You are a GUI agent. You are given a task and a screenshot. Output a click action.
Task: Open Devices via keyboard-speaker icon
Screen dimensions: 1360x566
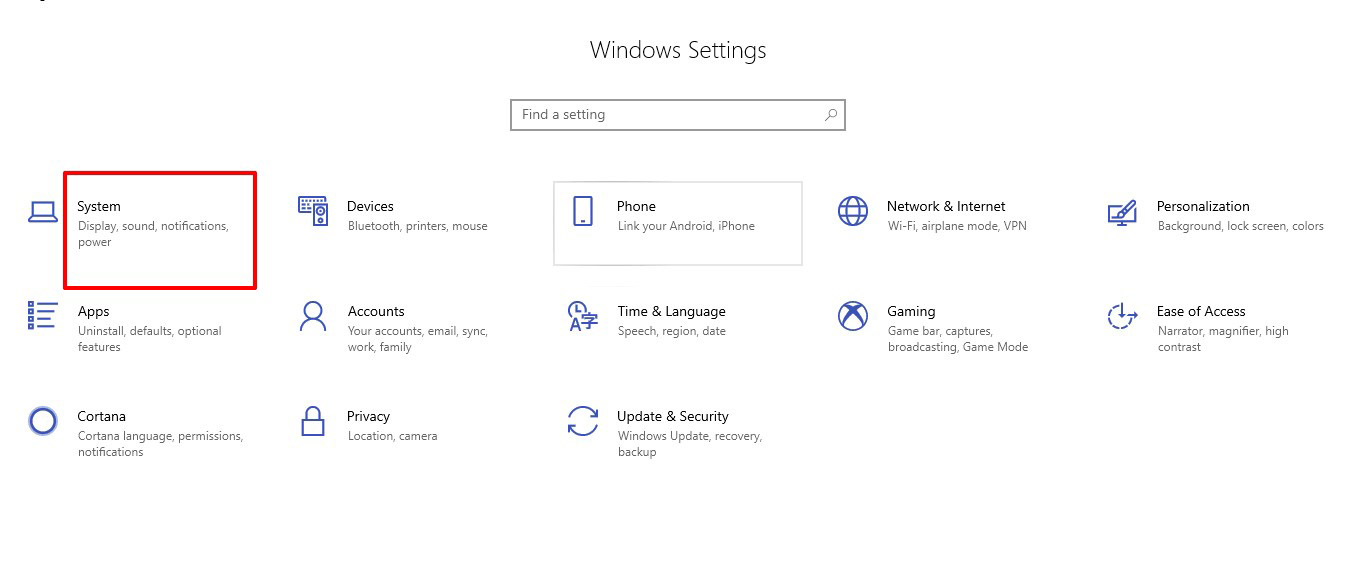click(x=313, y=211)
